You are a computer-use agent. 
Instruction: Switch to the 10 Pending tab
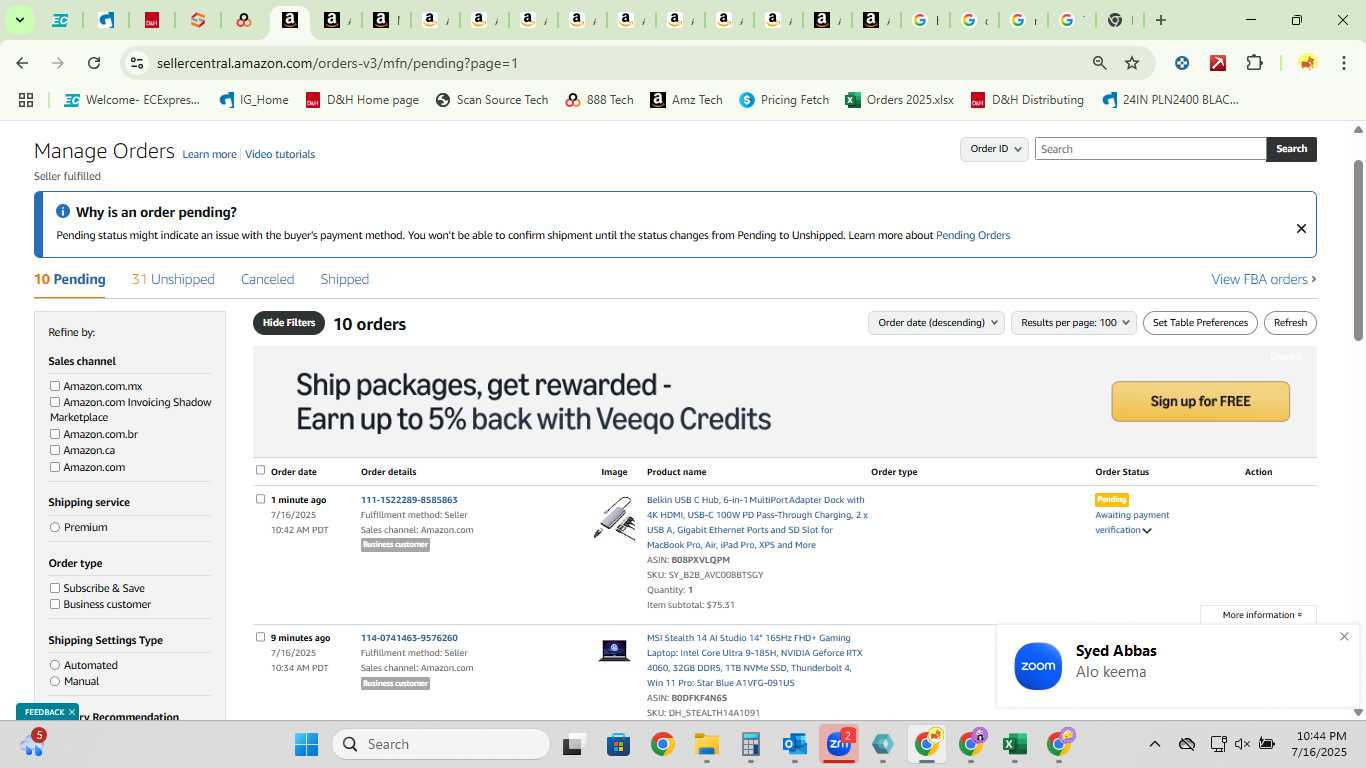click(70, 279)
